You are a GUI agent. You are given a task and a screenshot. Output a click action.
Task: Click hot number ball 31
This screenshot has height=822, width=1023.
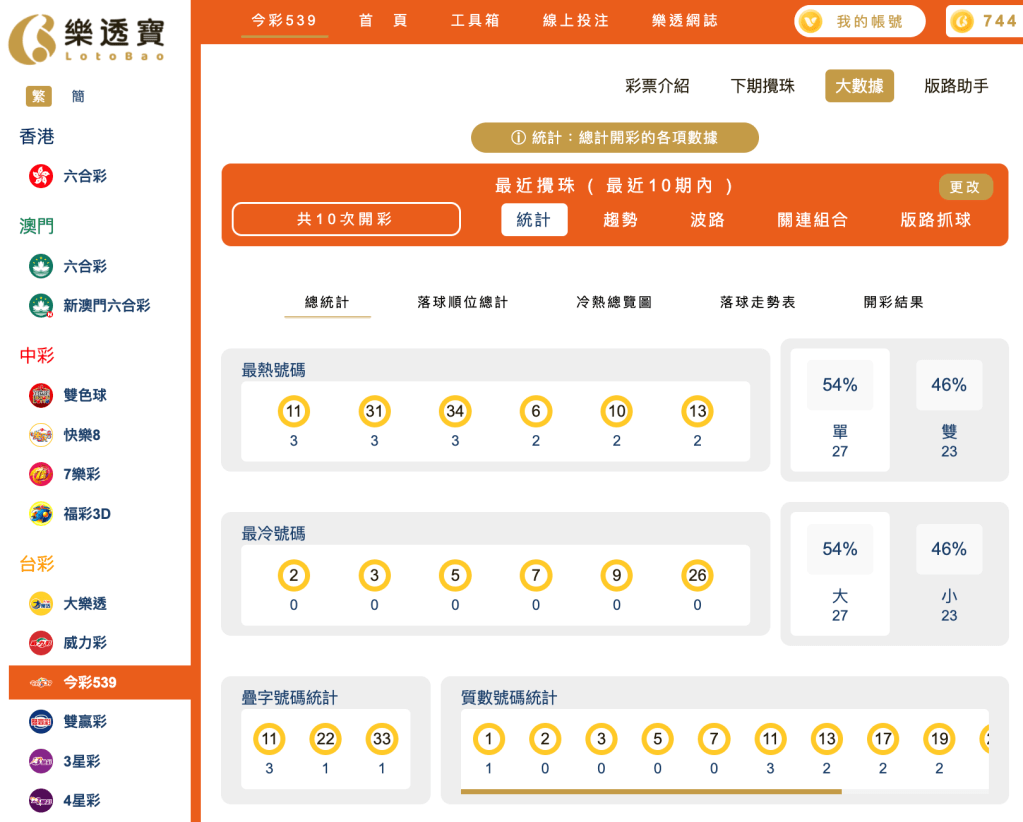[x=374, y=412]
